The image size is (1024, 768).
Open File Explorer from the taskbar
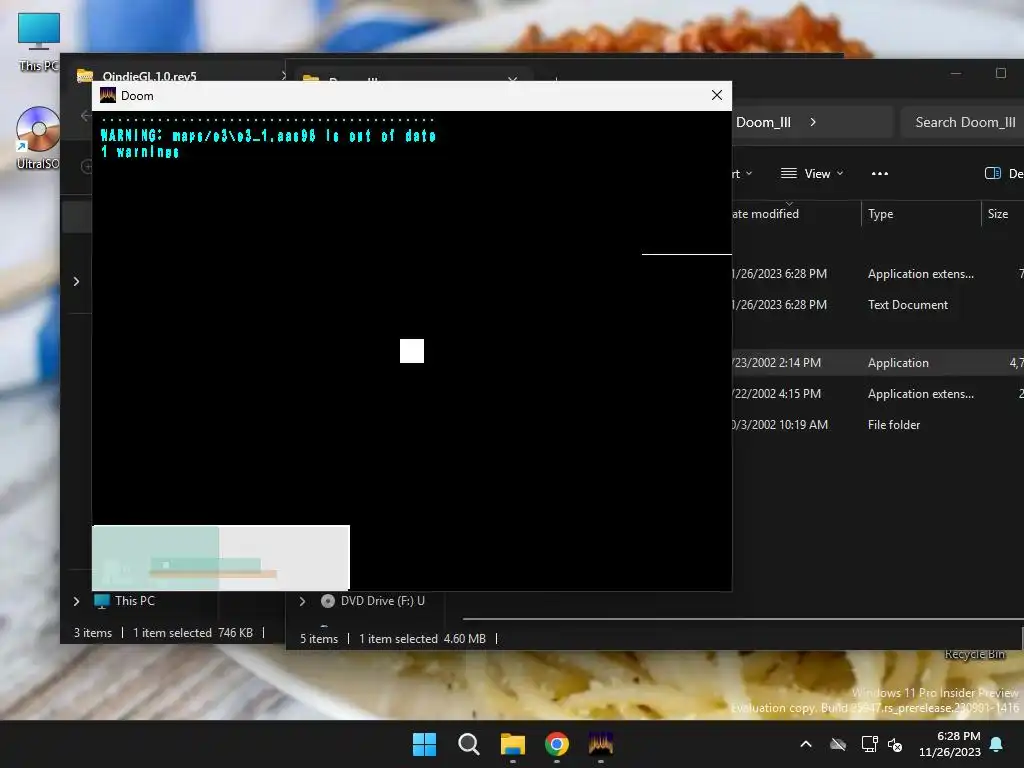point(513,744)
